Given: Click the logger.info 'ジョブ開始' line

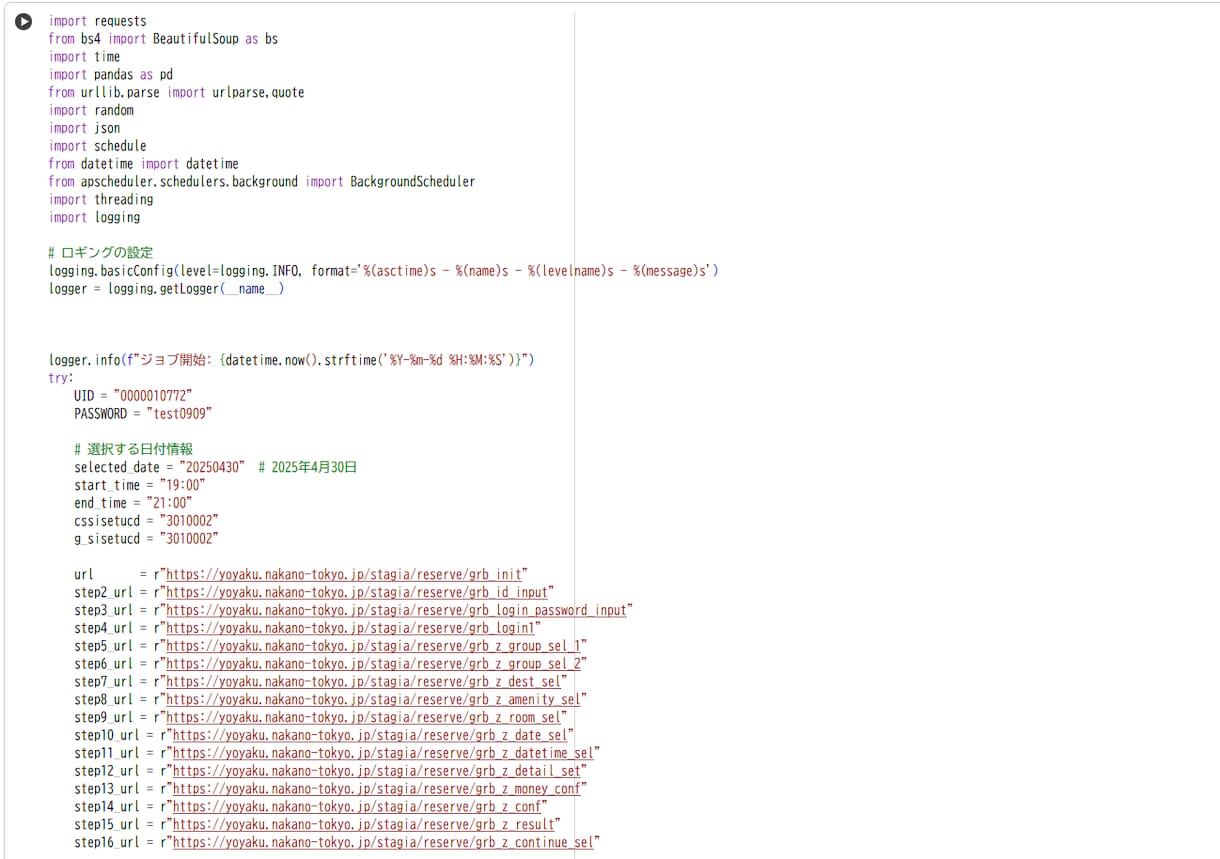Looking at the screenshot, I should point(292,360).
